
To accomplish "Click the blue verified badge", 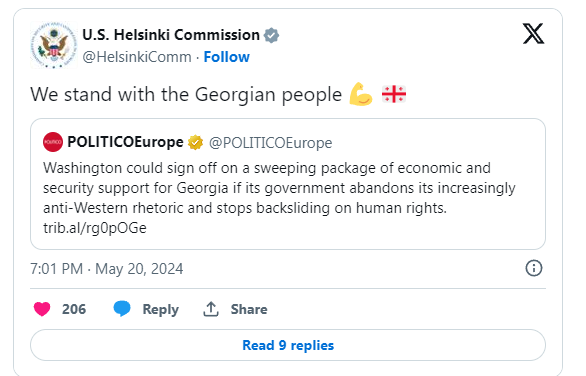I will (x=271, y=35).
